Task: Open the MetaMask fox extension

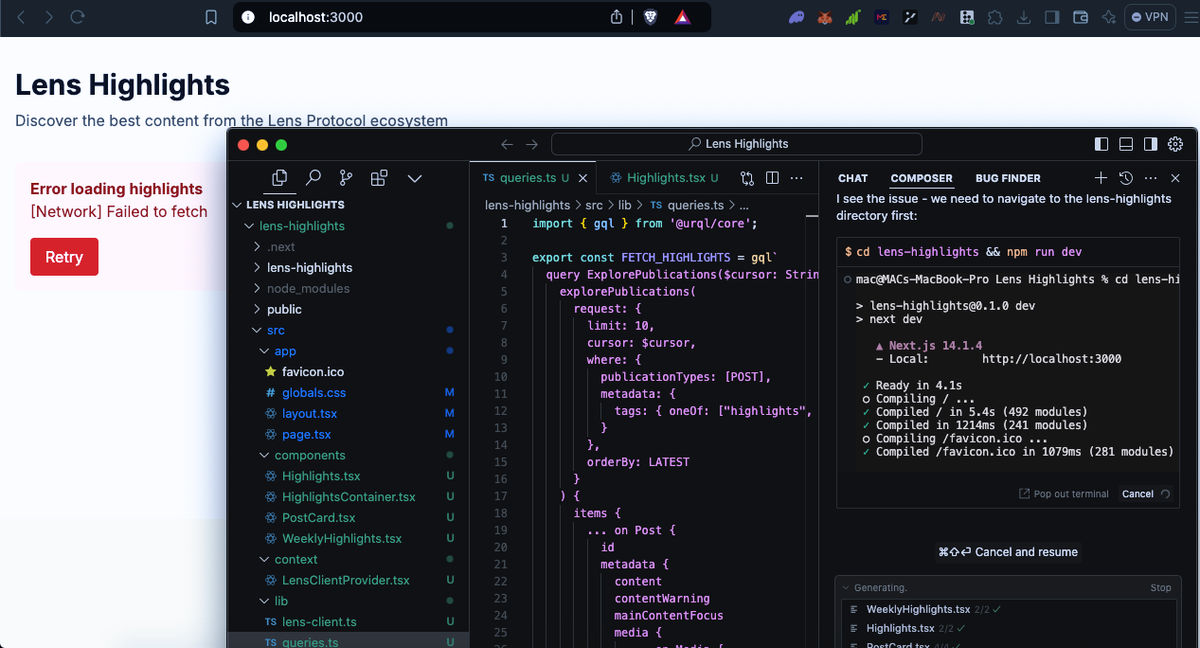Action: click(x=825, y=17)
